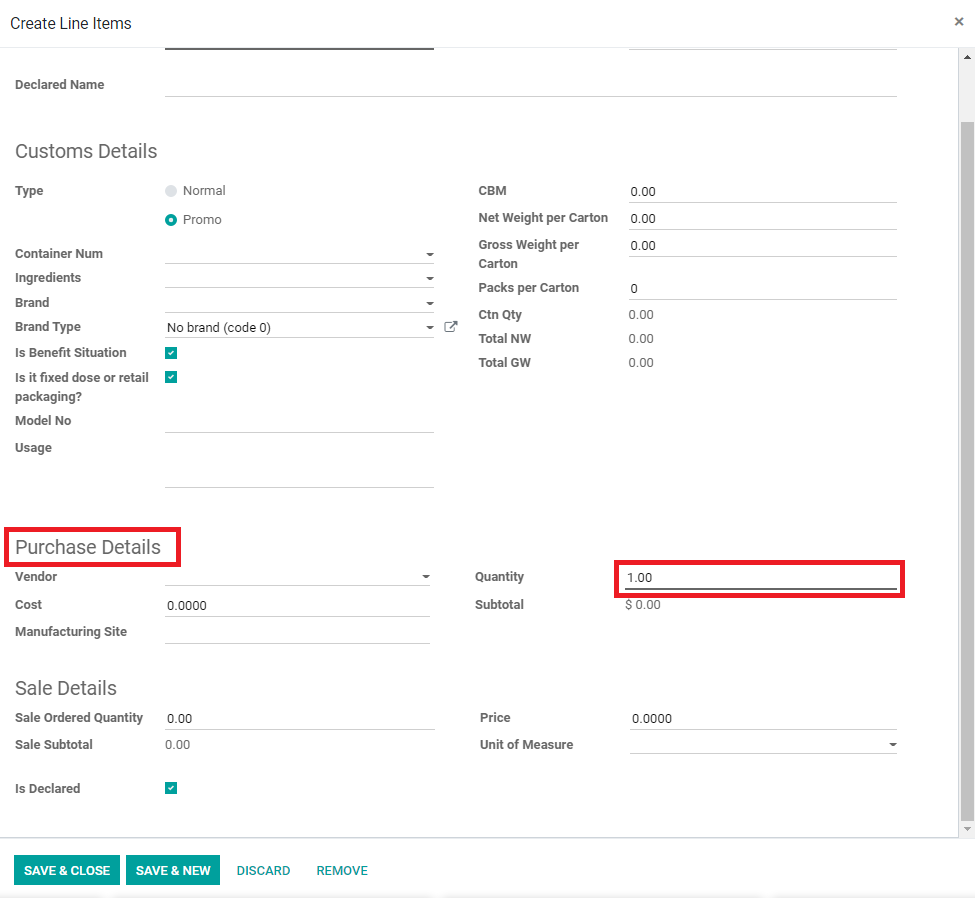Focus the purchase Quantity field
The image size is (975, 898).
point(760,578)
